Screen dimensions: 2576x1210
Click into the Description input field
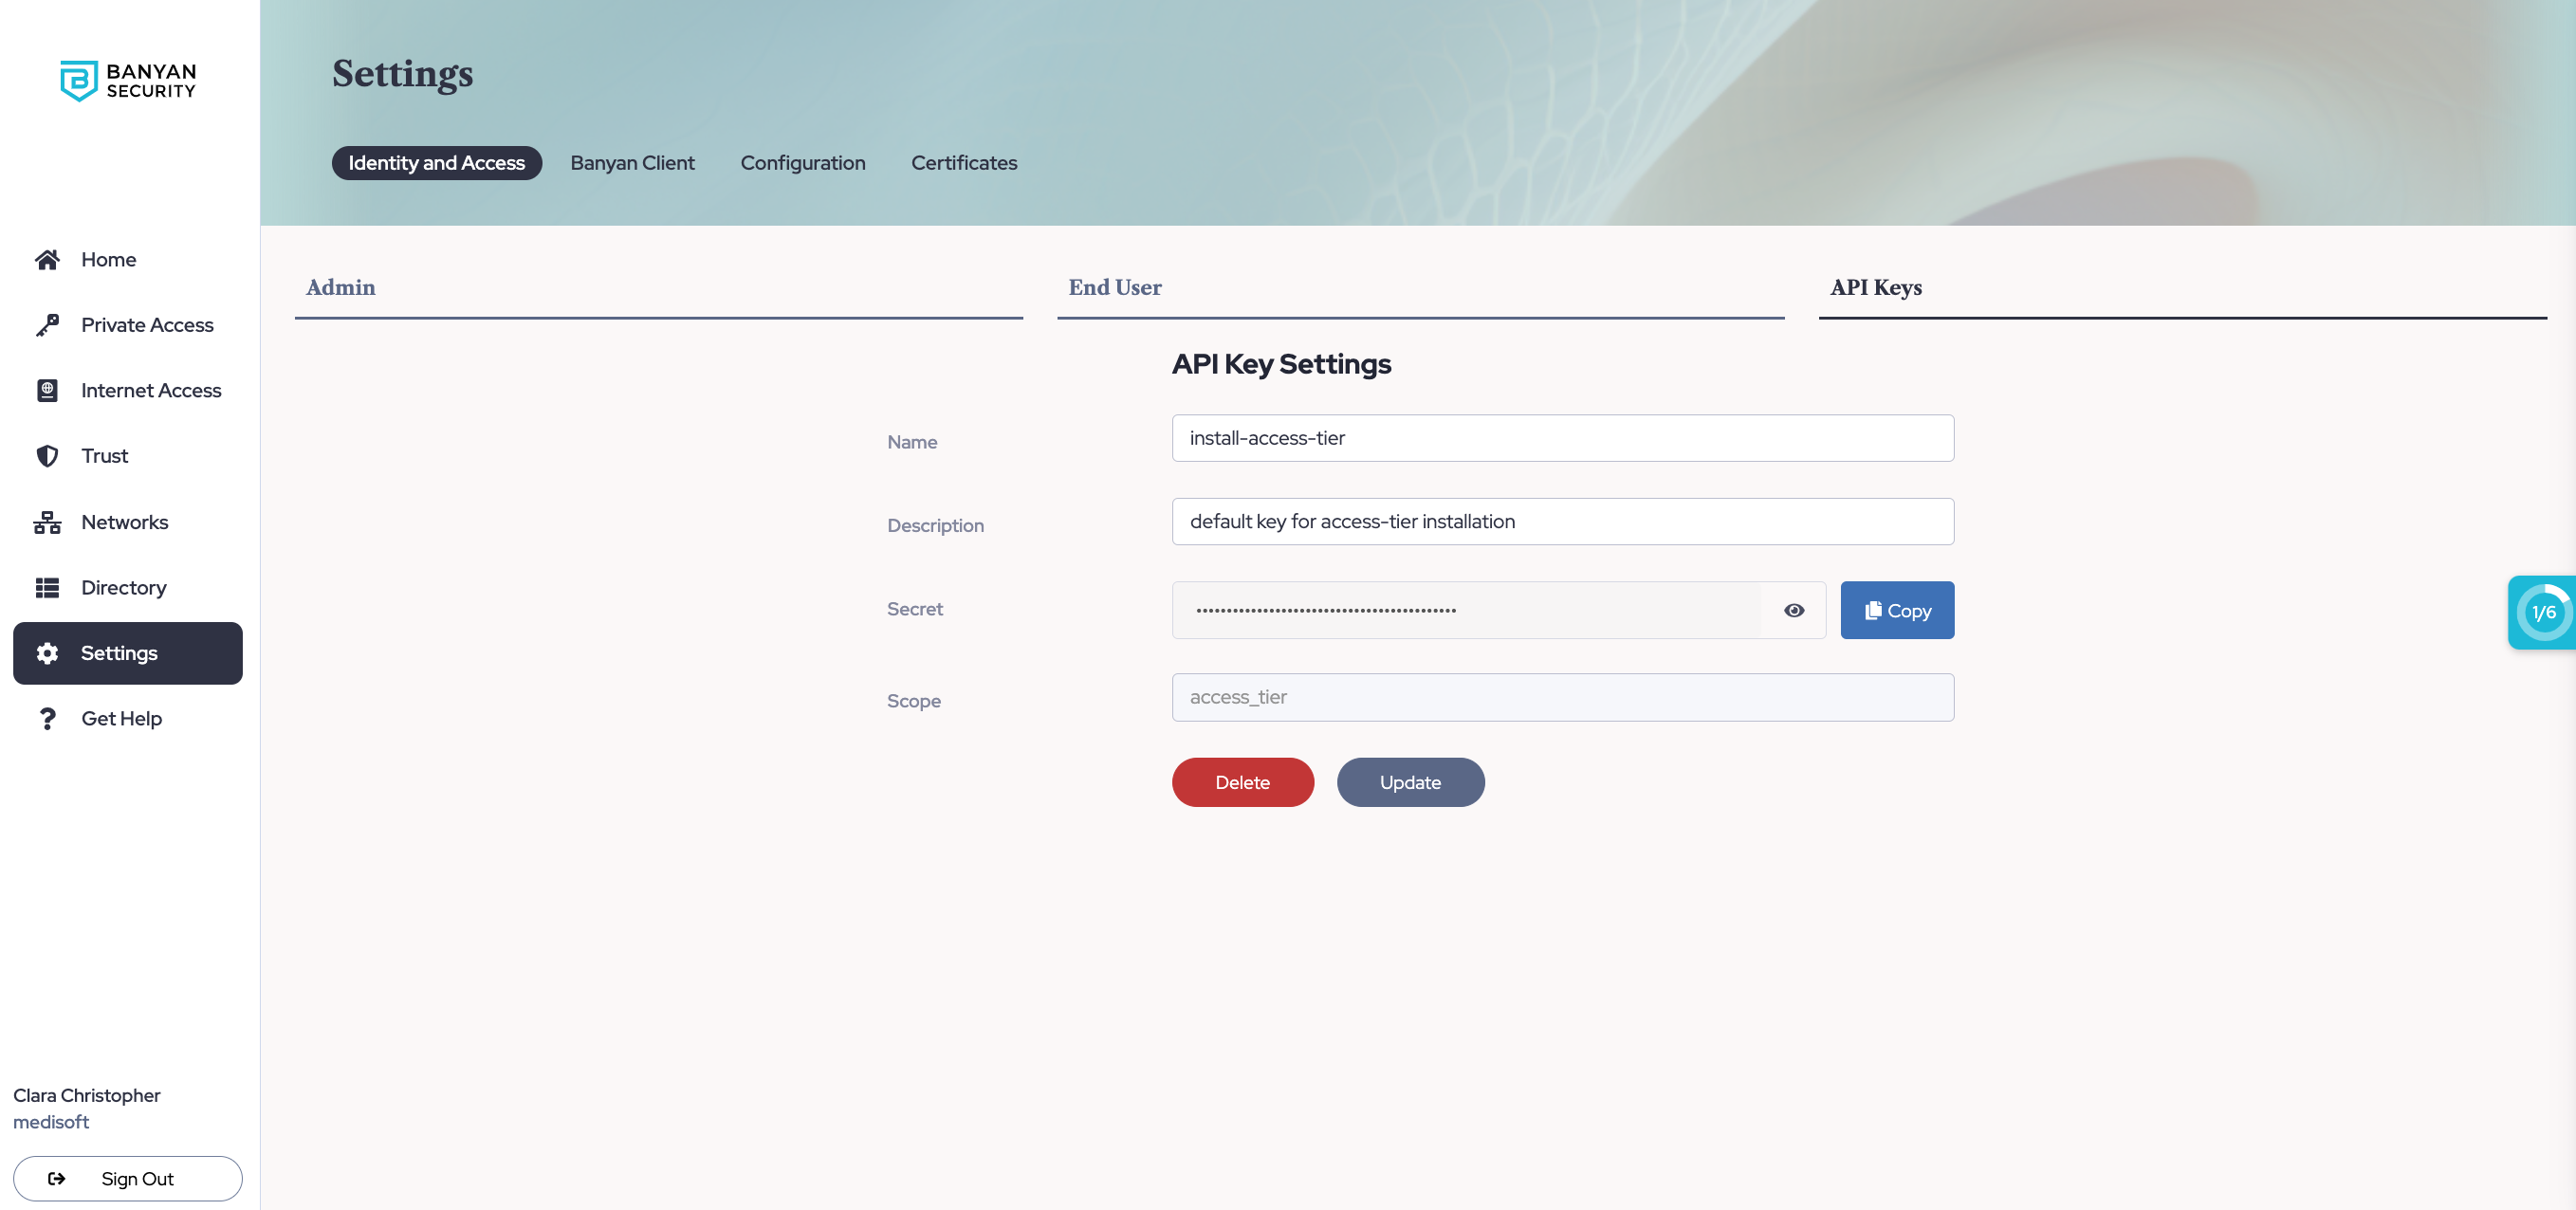point(1562,522)
